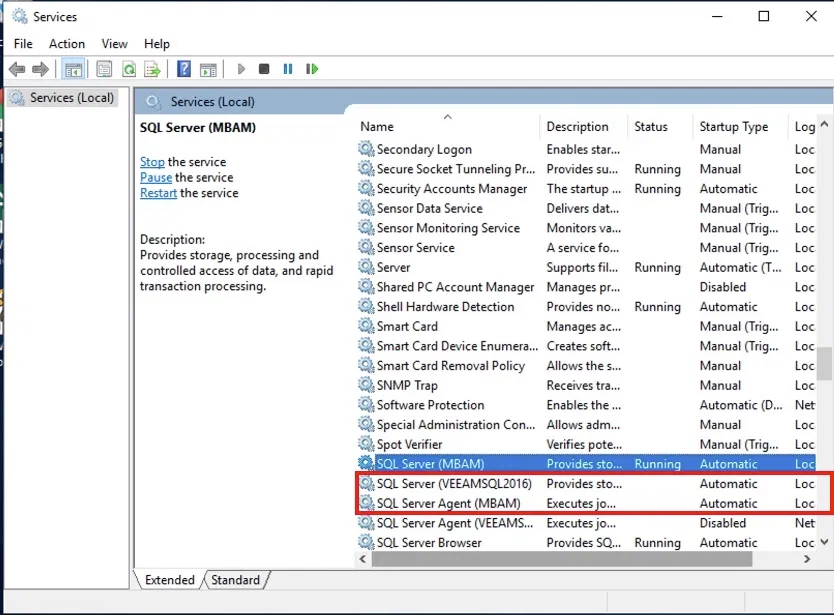Open the Properties toolbar icon

pos(104,69)
